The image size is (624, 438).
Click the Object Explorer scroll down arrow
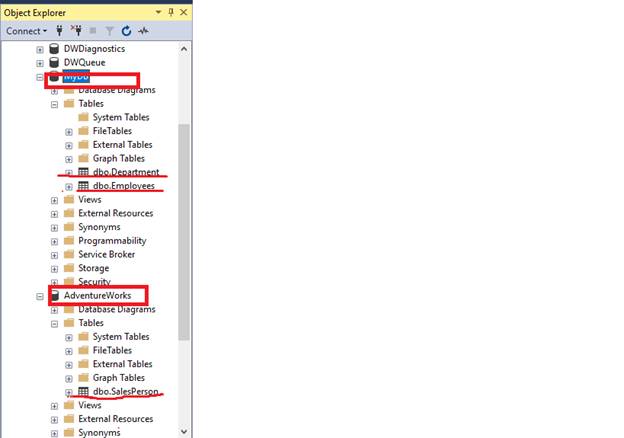(x=184, y=431)
